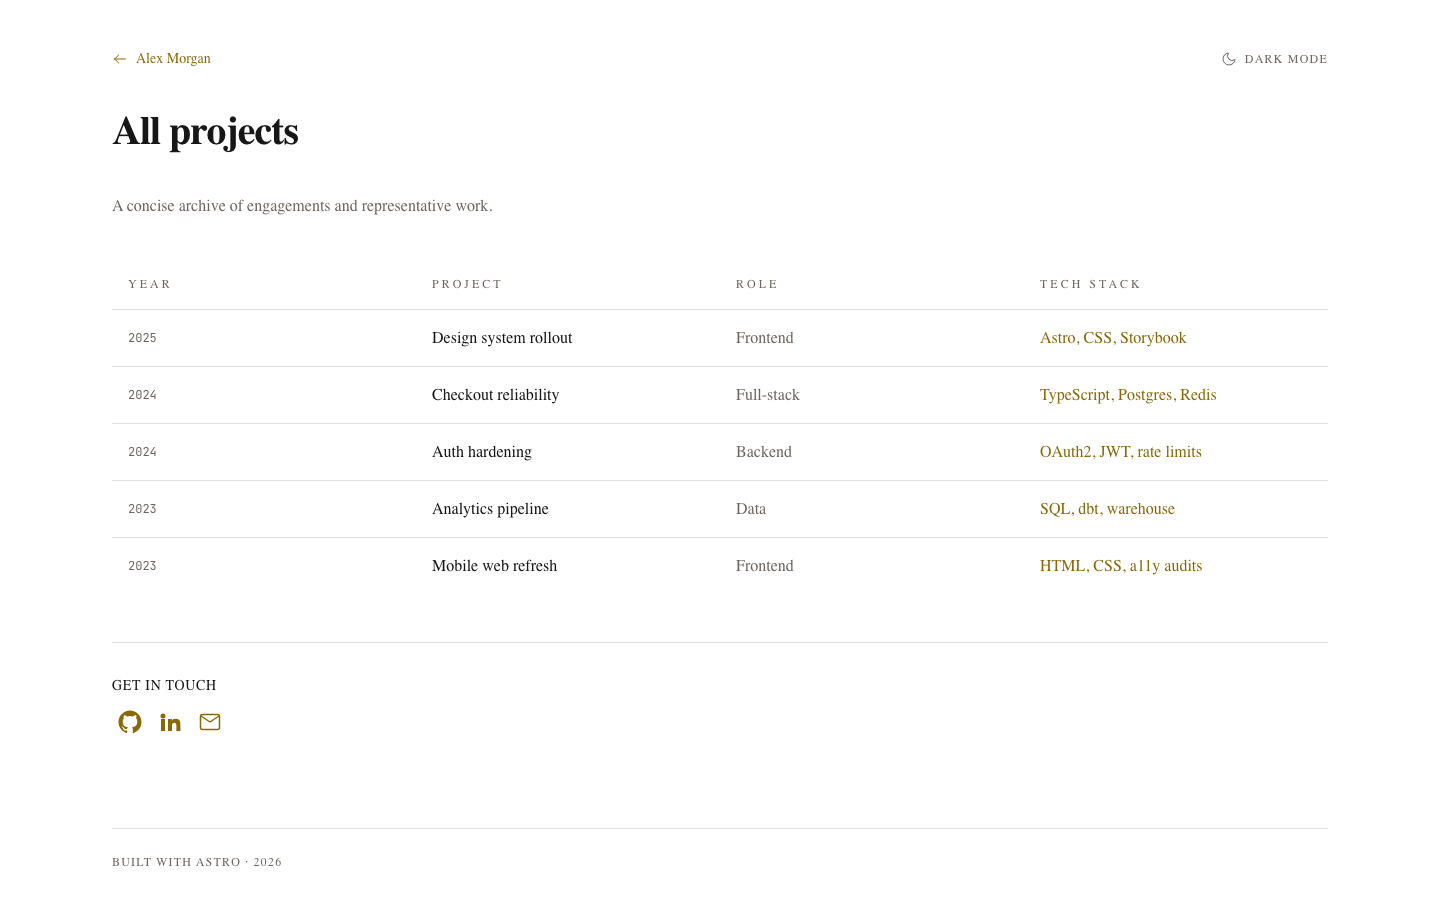Click the 2023 year for Analytics pipeline
1440x900 pixels.
coord(142,509)
